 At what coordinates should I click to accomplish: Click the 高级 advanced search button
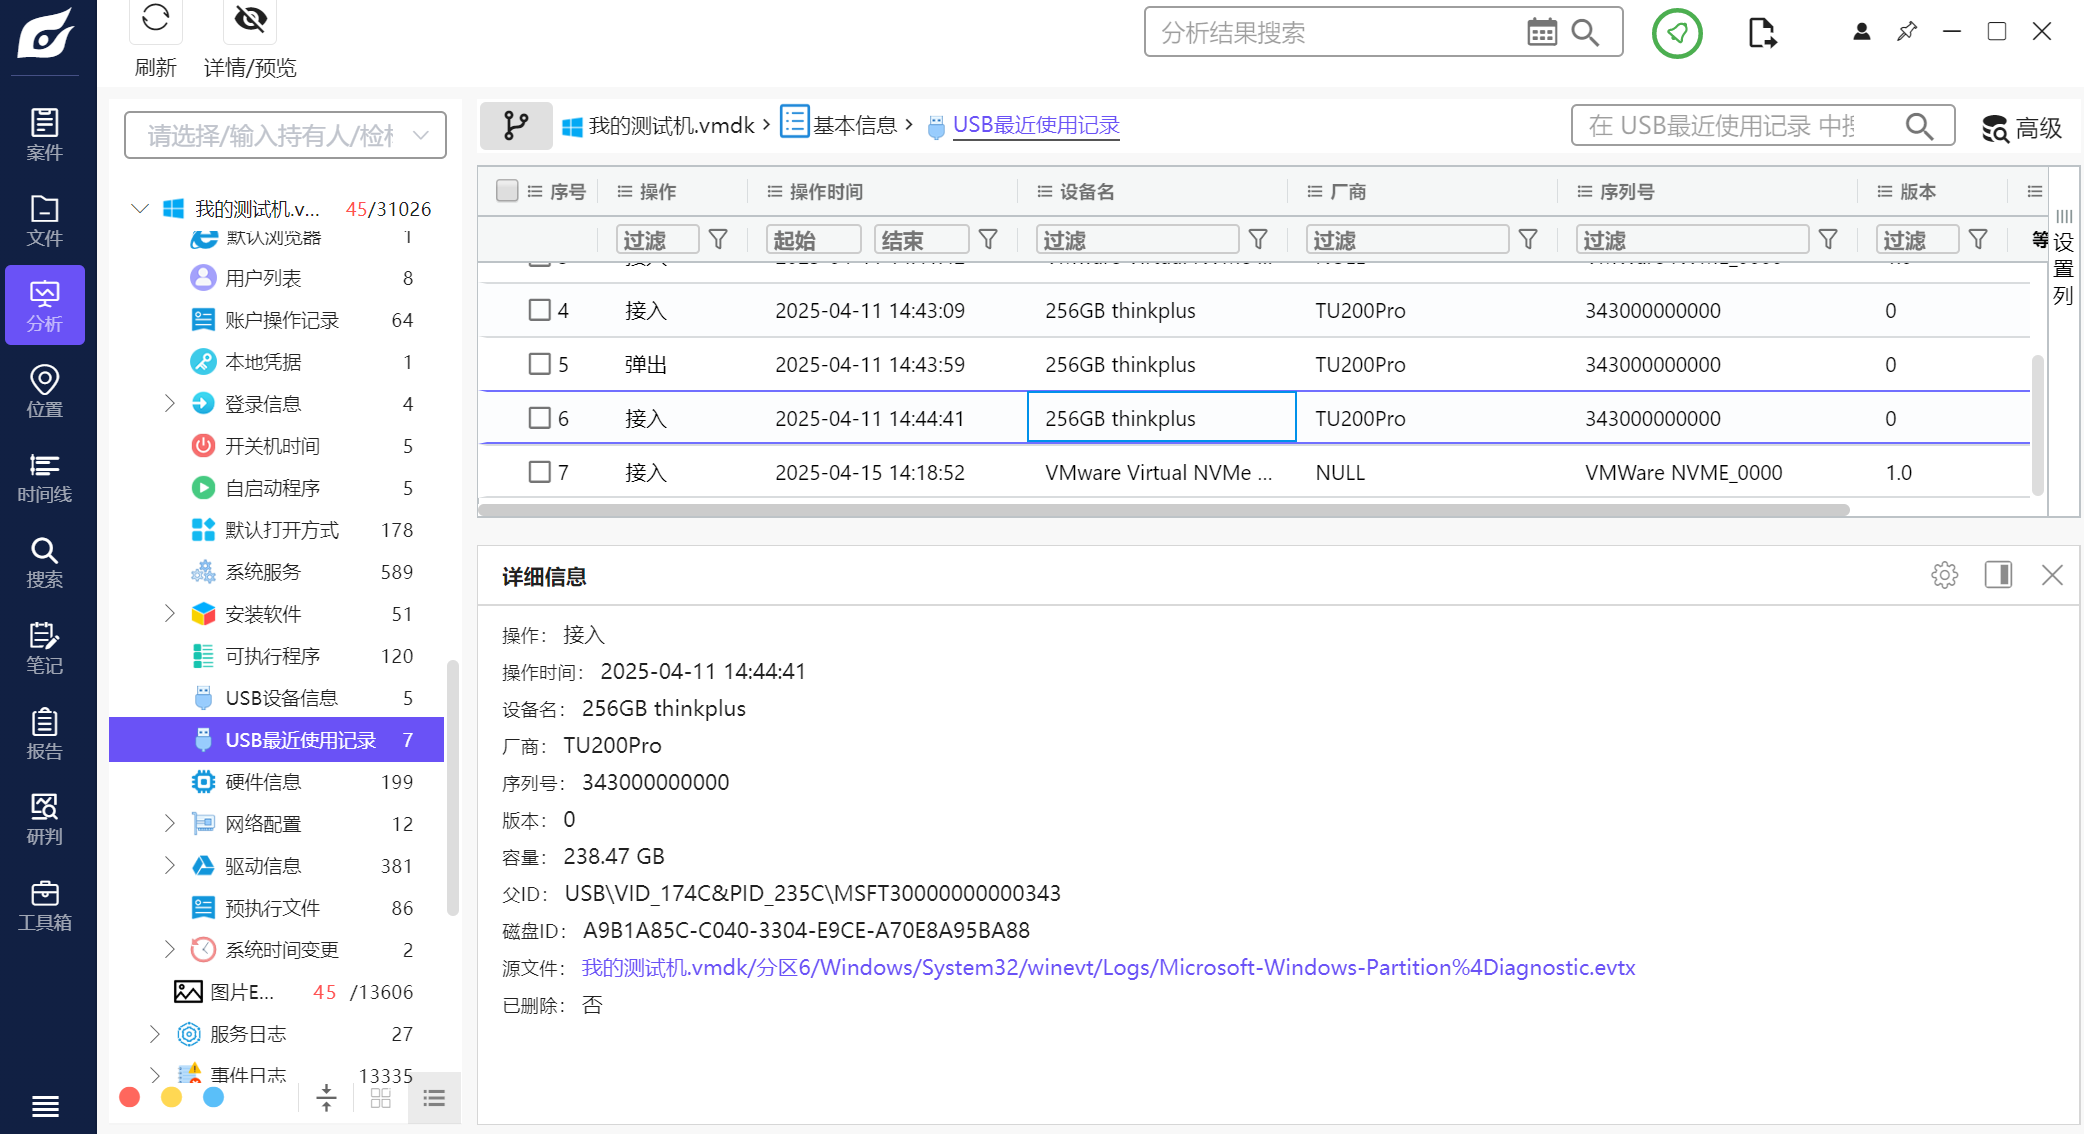click(x=2021, y=128)
